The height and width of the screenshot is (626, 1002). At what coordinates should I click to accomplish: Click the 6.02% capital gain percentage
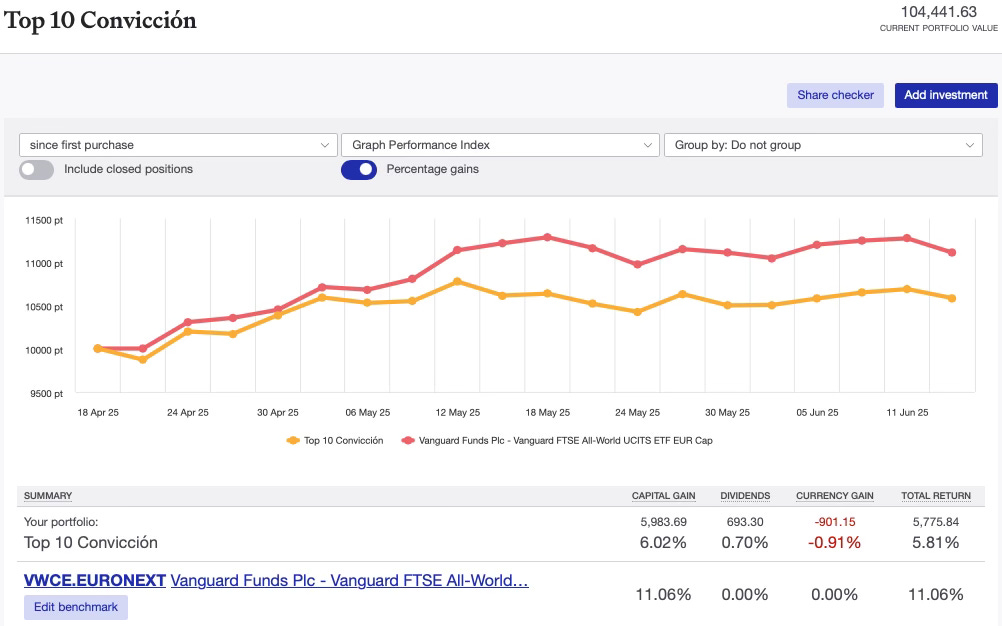click(x=663, y=543)
